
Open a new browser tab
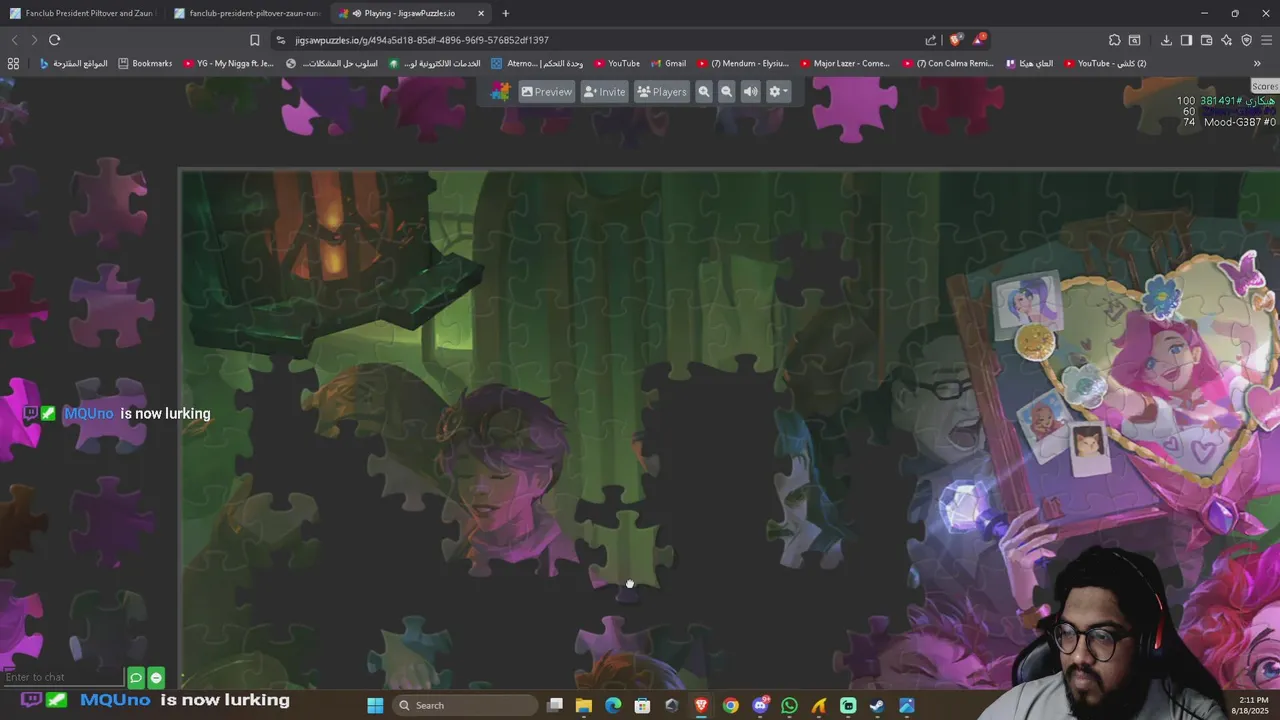505,13
